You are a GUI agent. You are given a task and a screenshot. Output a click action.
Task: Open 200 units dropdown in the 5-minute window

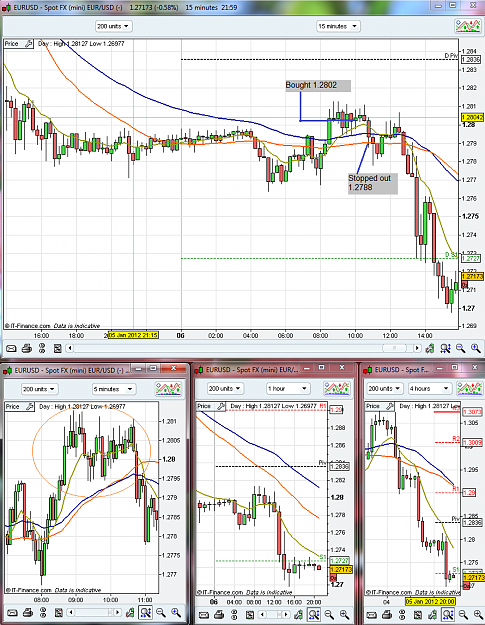[39, 389]
